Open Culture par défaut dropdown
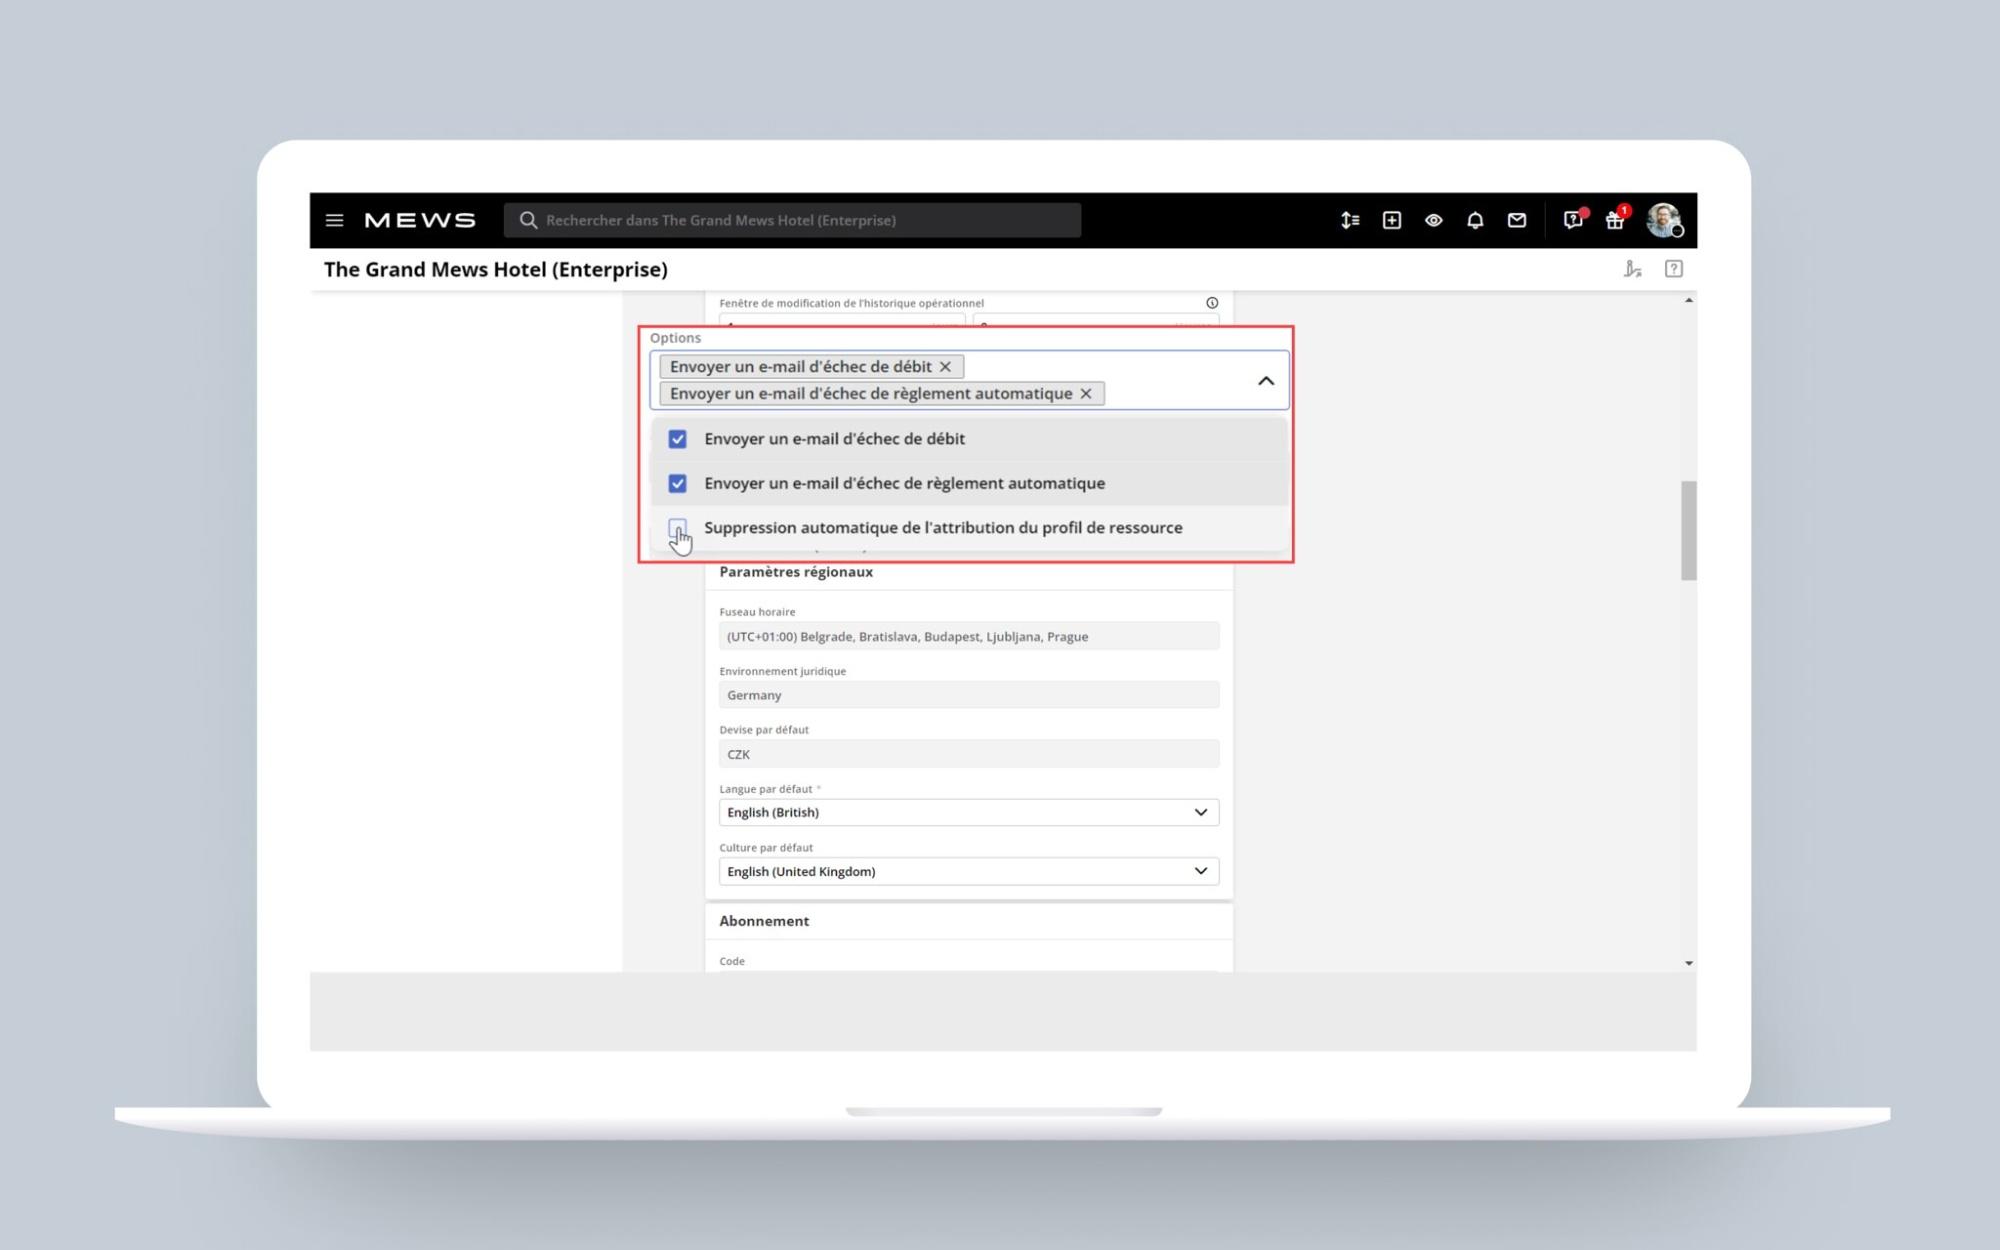Viewport: 2000px width, 1250px height. point(968,871)
